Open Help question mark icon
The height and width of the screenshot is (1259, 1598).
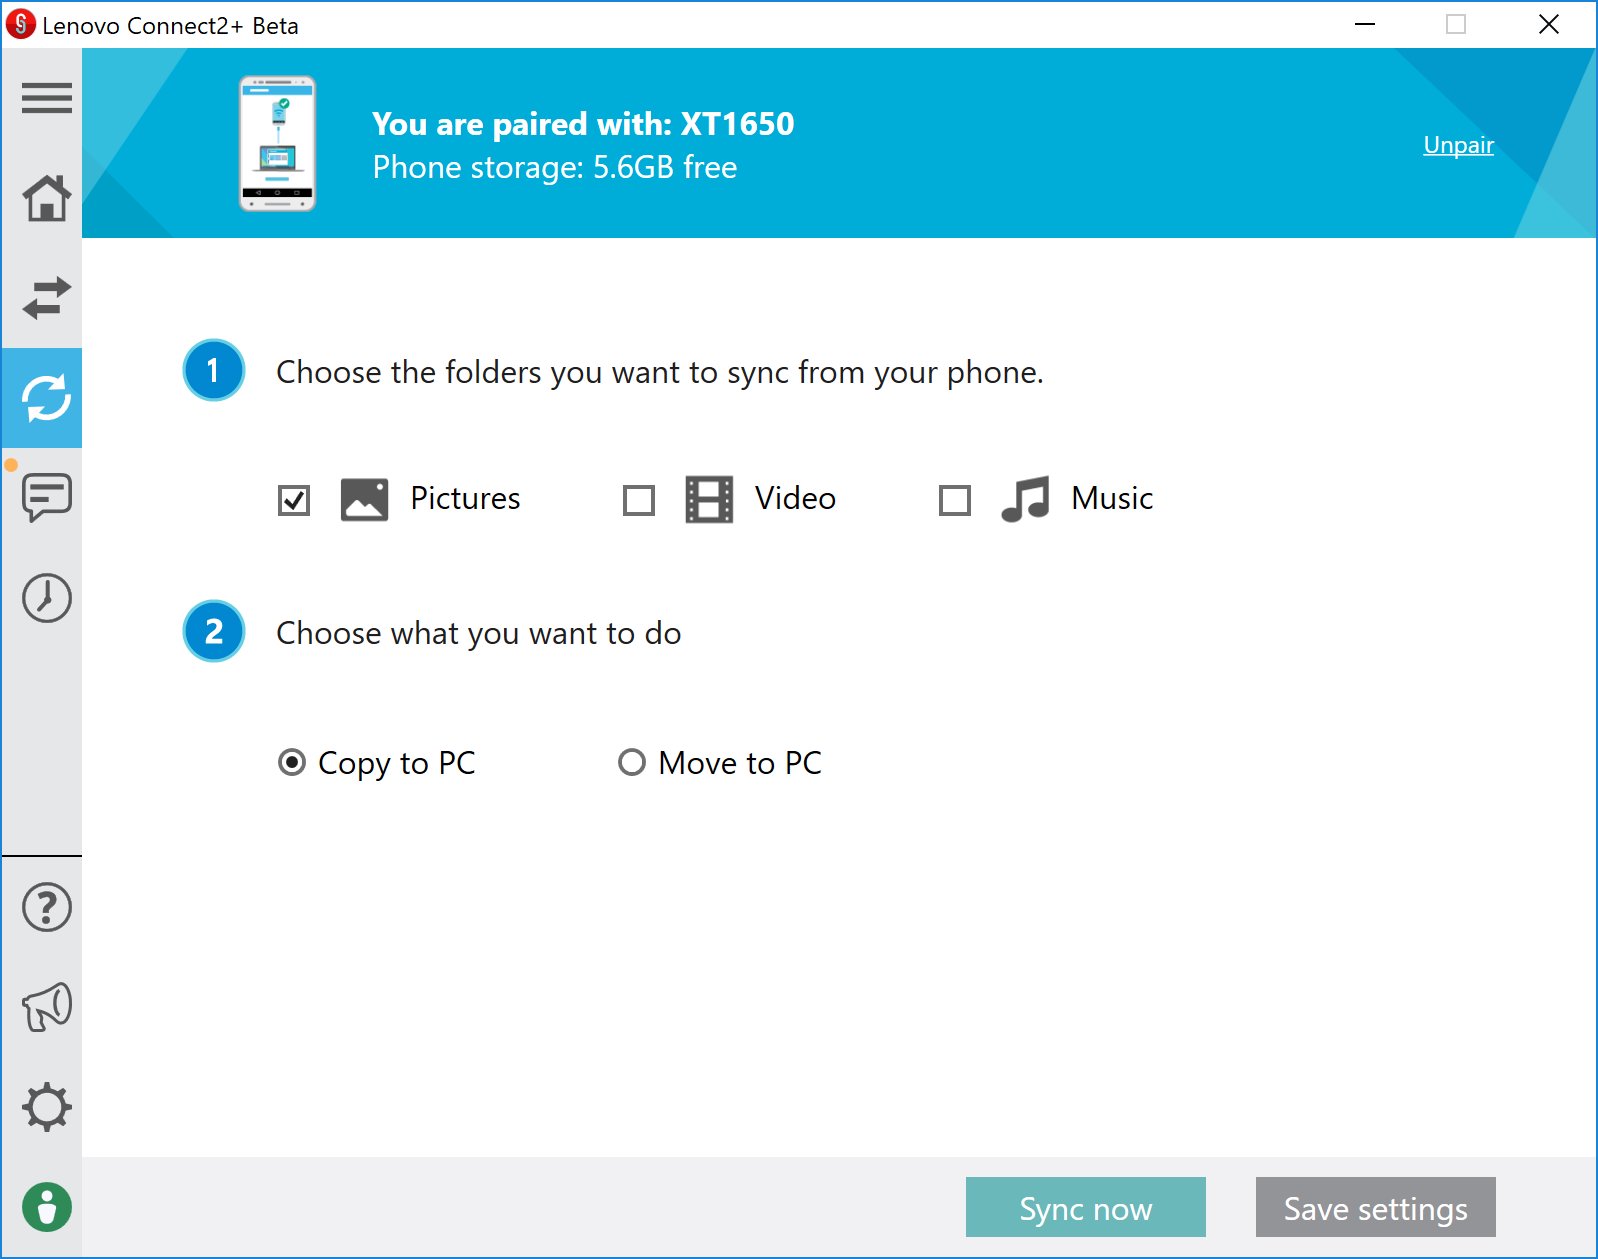[47, 907]
